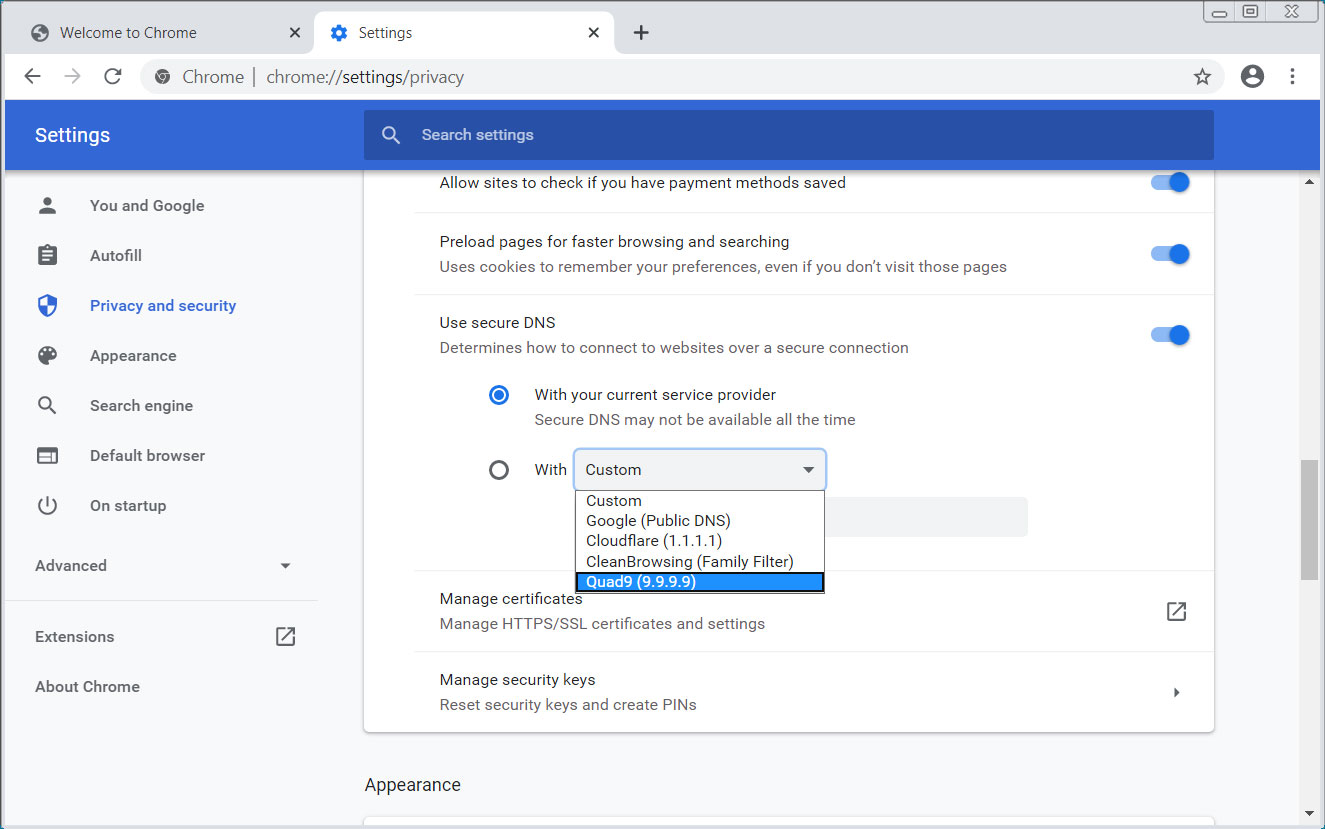The image size is (1325, 829).
Task: Choose CleanBrowsing (Family Filter) option
Action: click(700, 562)
